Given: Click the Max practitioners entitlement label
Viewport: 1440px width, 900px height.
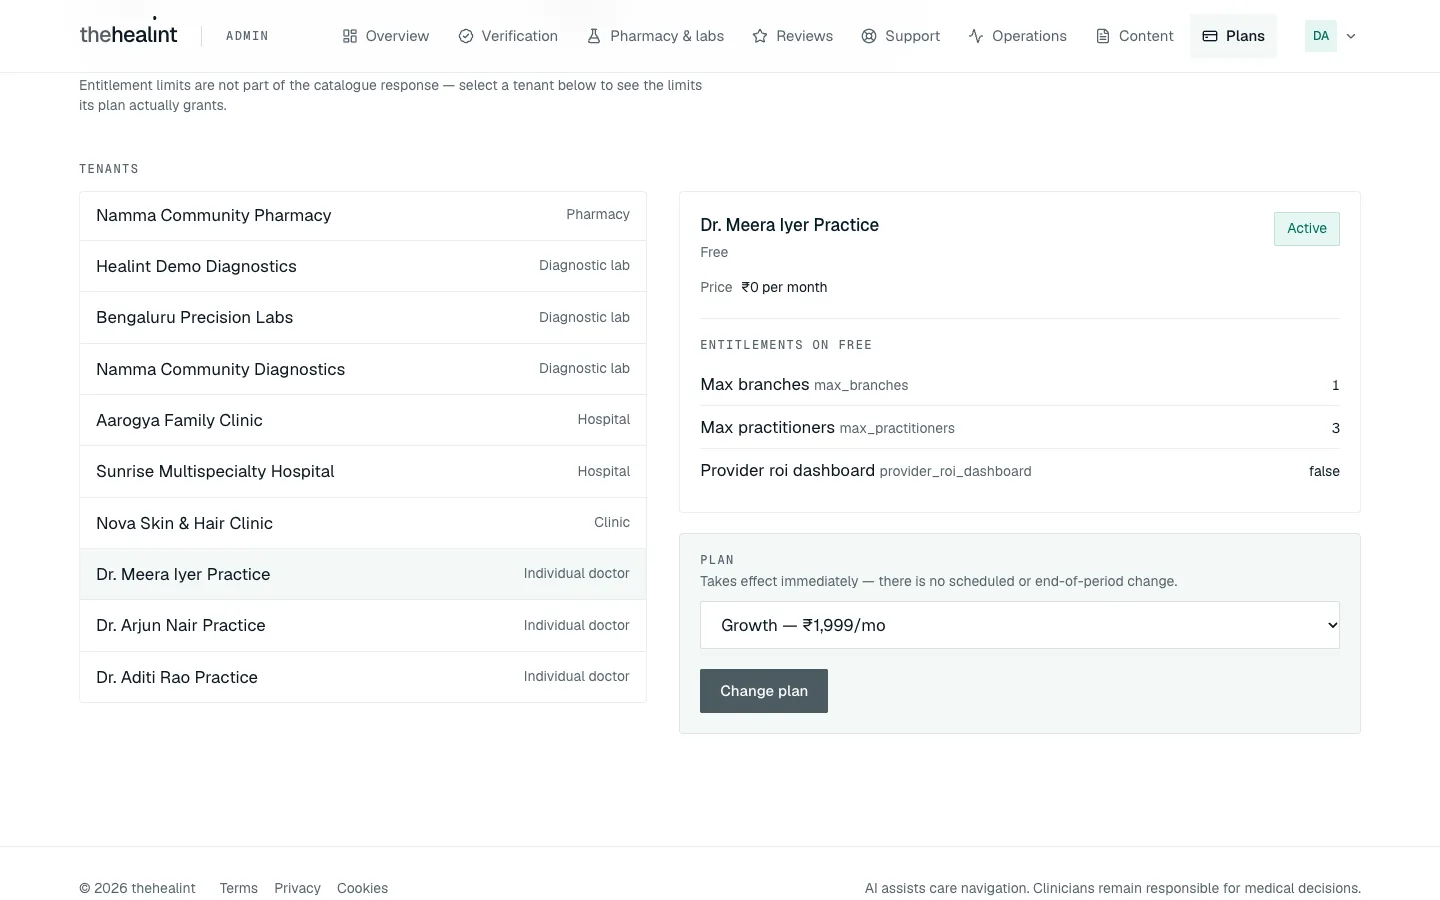Looking at the screenshot, I should pyautogui.click(x=767, y=427).
